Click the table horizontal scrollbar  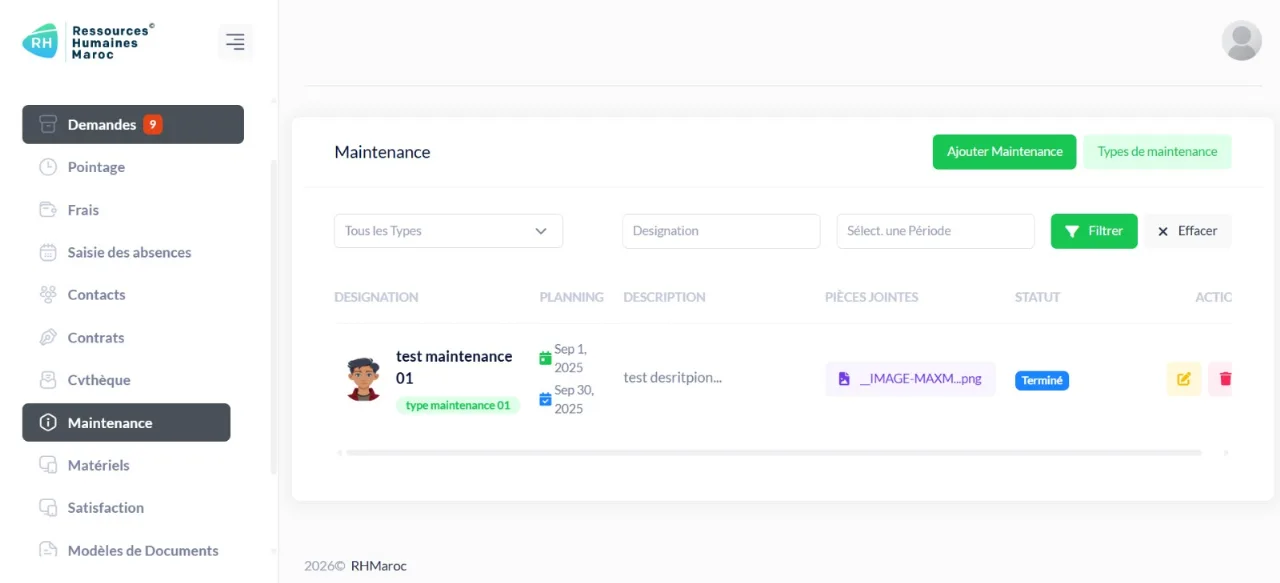click(x=774, y=453)
